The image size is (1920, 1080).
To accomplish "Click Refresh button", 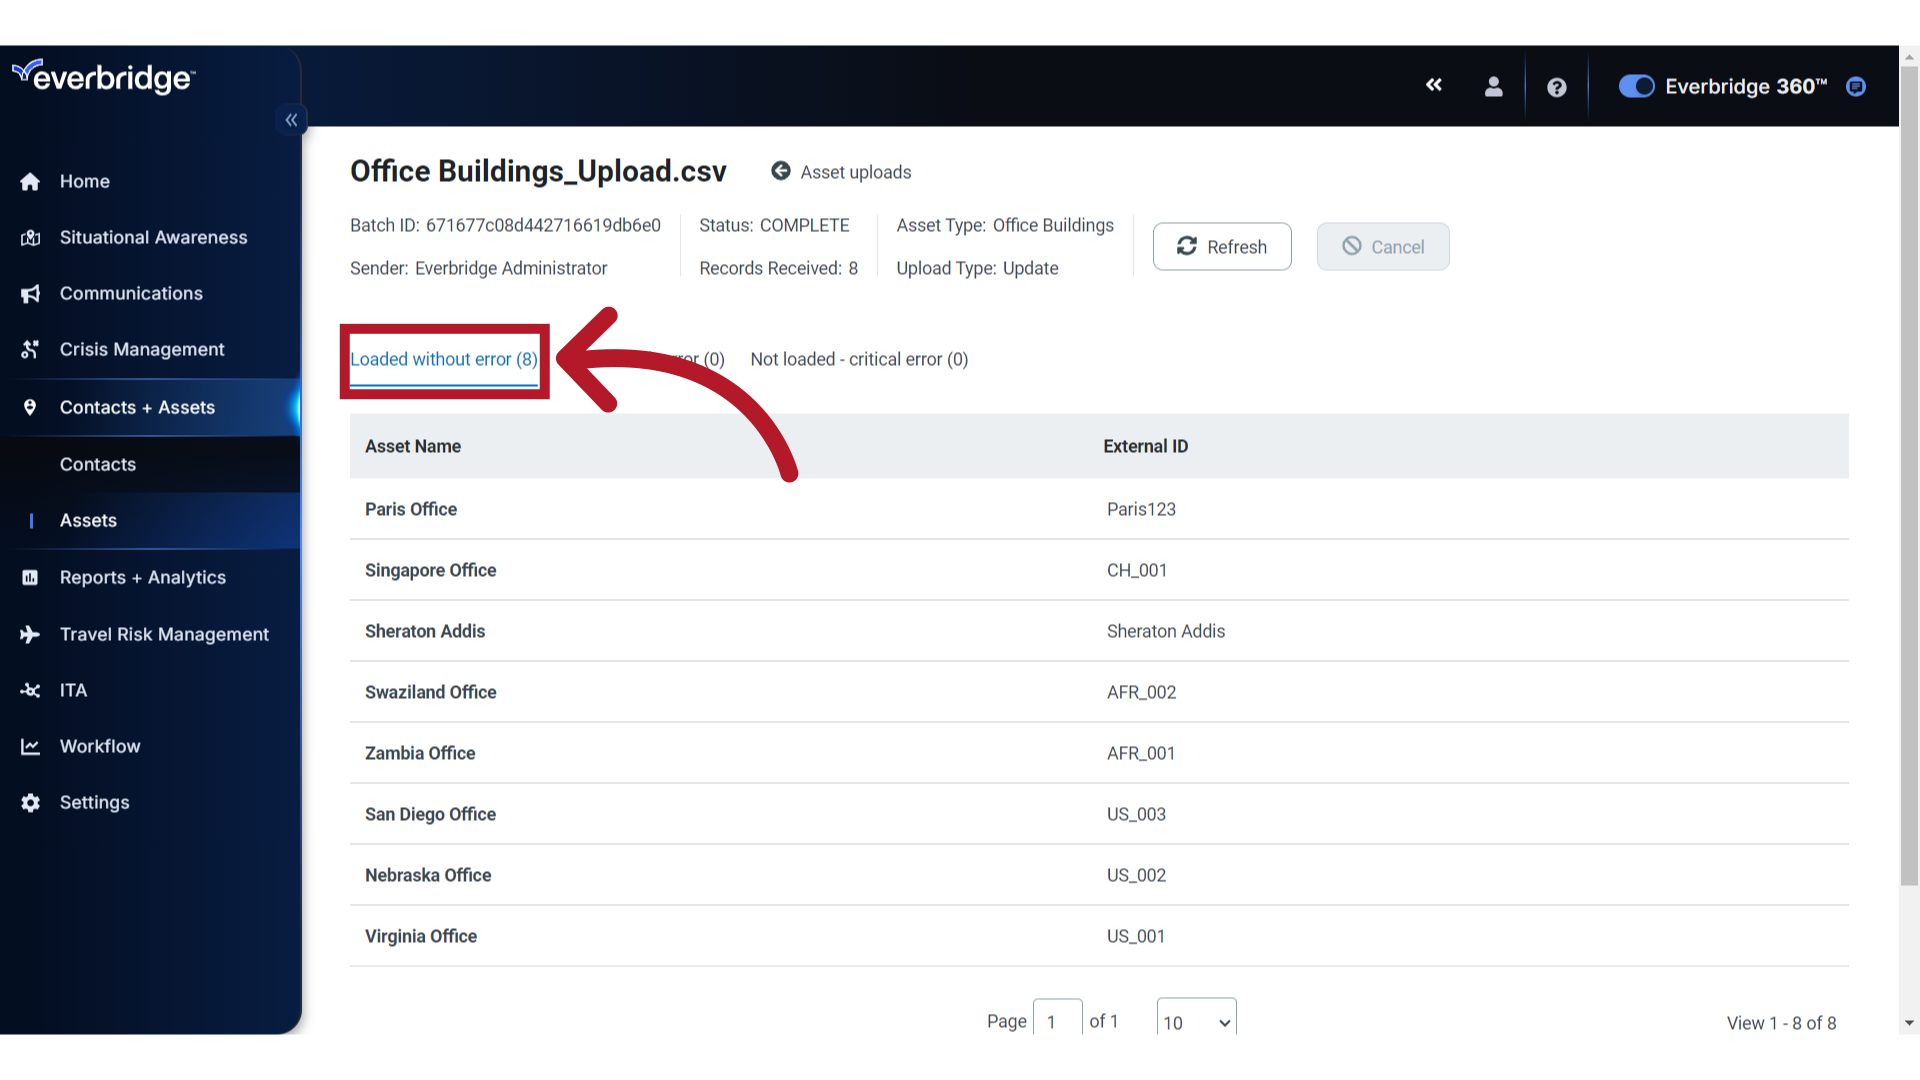I will pos(1221,247).
